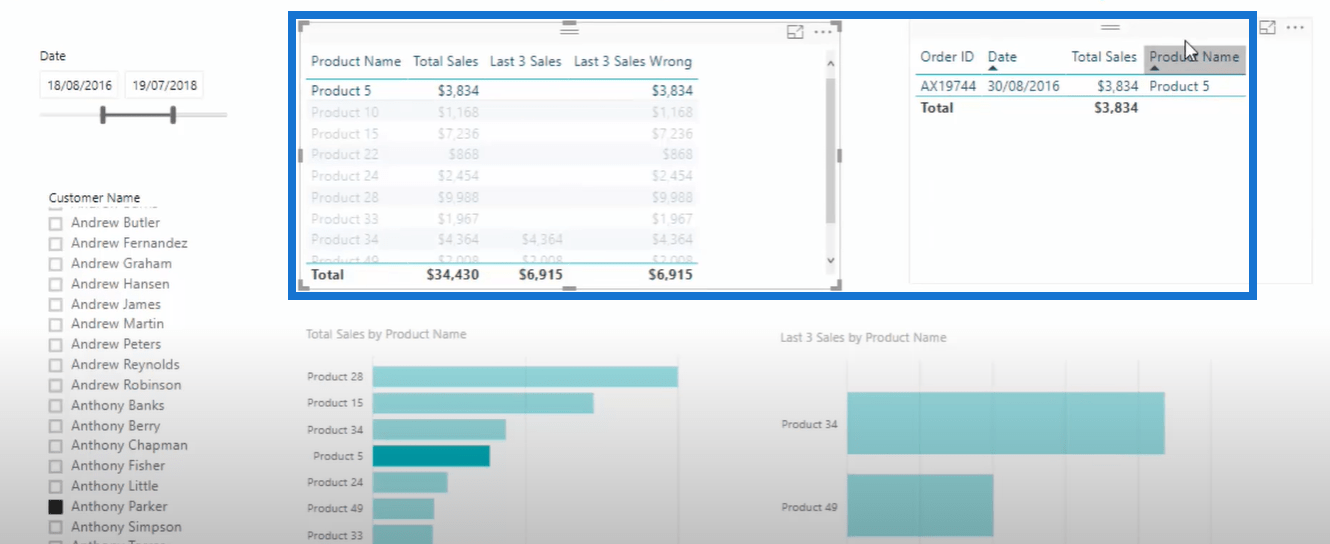The image size is (1330, 544).
Task: Click Product Name header in Order ID table
Action: click(1195, 57)
